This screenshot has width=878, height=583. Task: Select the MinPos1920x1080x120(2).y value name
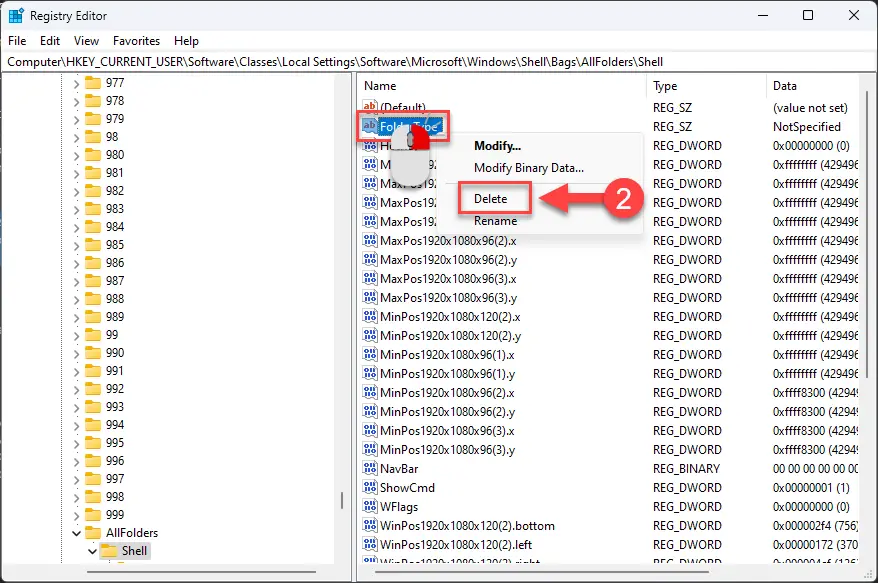tap(450, 336)
